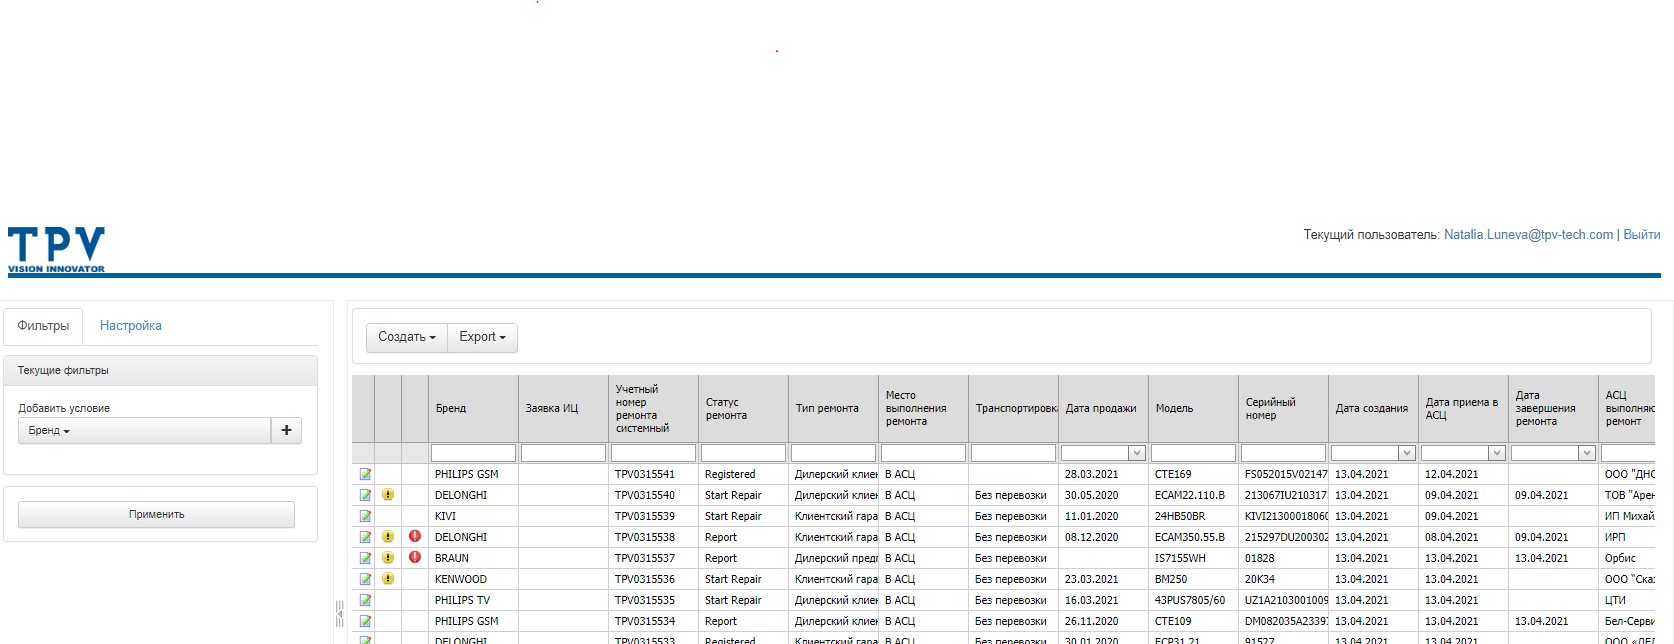The height and width of the screenshot is (644, 1674).
Task: Sort by Серийный номер column header
Action: pos(1283,408)
